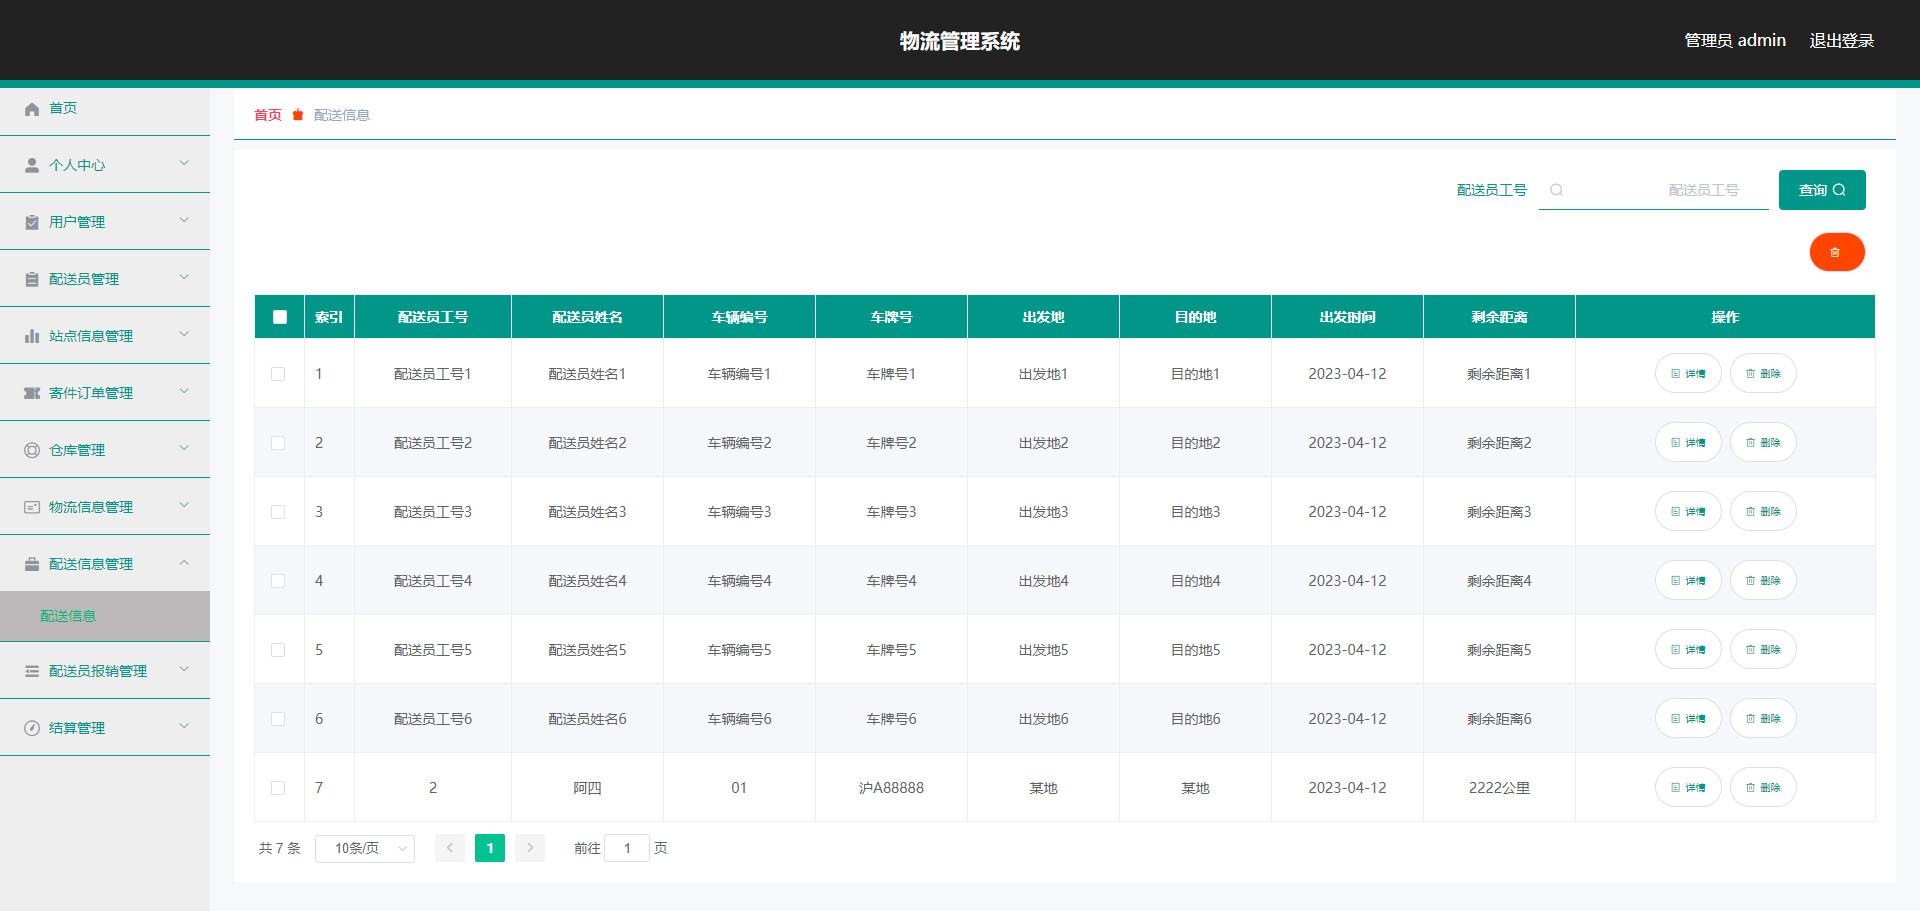This screenshot has height=911, width=1920.
Task: Open 详情 for row 配送员工号1
Action: pyautogui.click(x=1688, y=373)
